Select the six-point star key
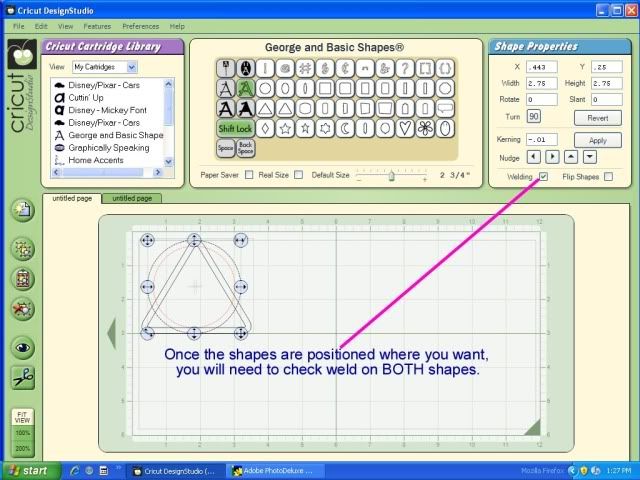The height and width of the screenshot is (480, 640). tap(325, 129)
